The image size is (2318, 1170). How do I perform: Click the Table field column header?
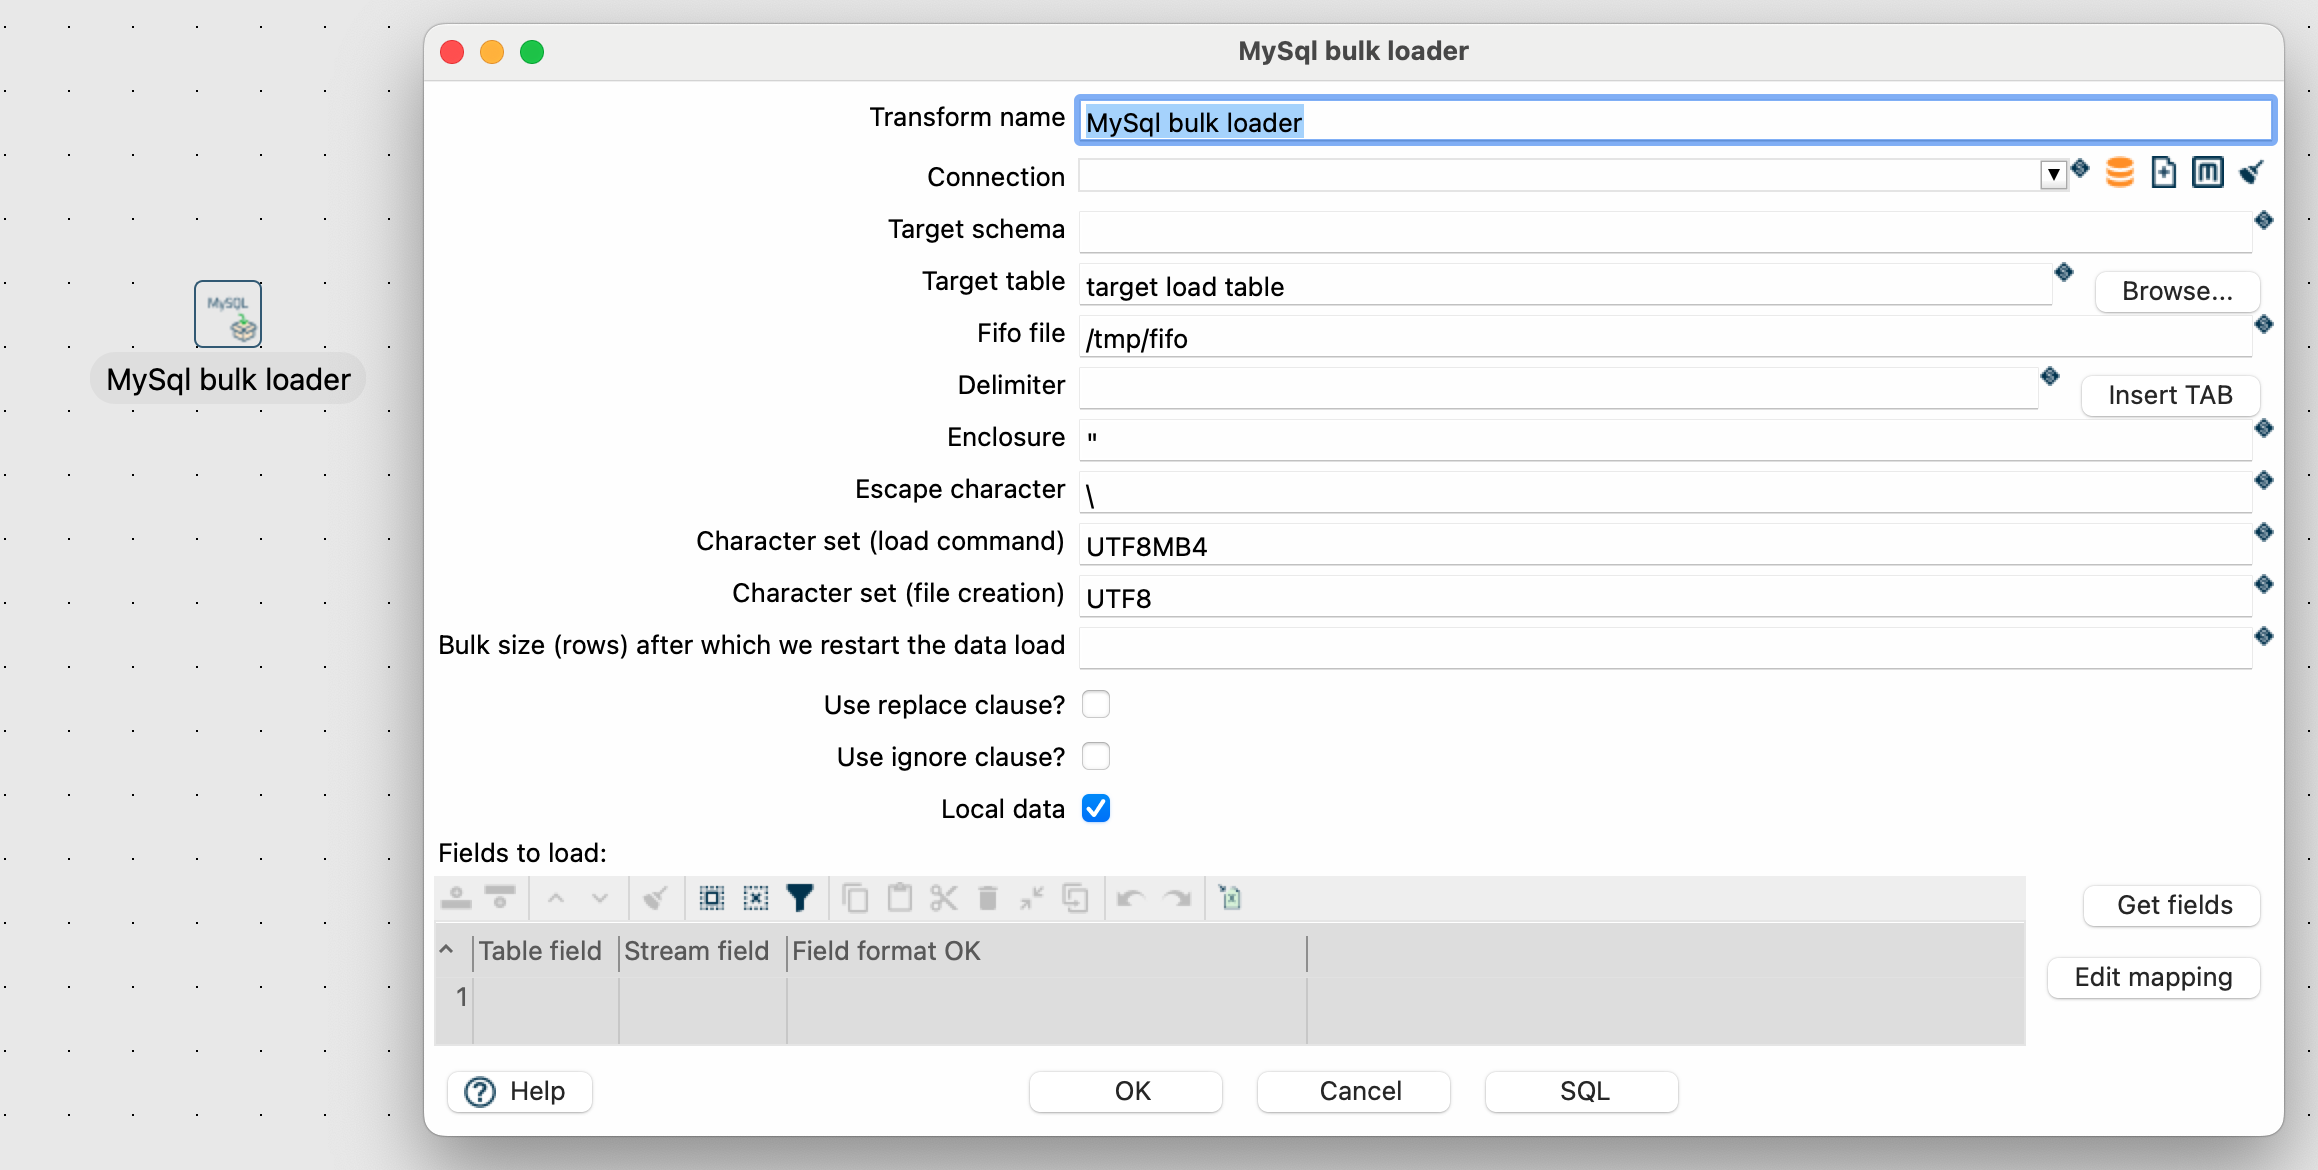coord(540,951)
